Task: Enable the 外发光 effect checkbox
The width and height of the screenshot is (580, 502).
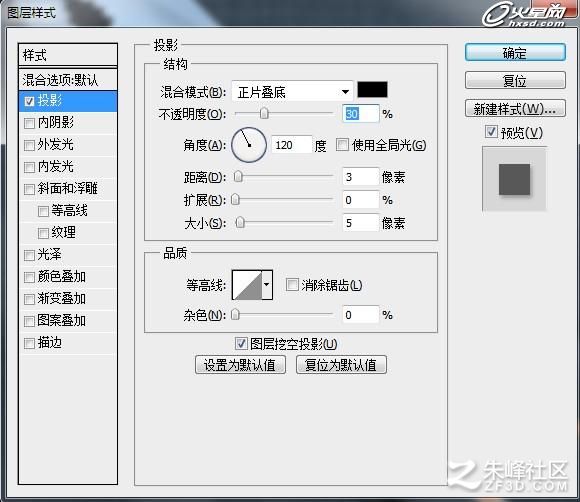Action: point(29,145)
